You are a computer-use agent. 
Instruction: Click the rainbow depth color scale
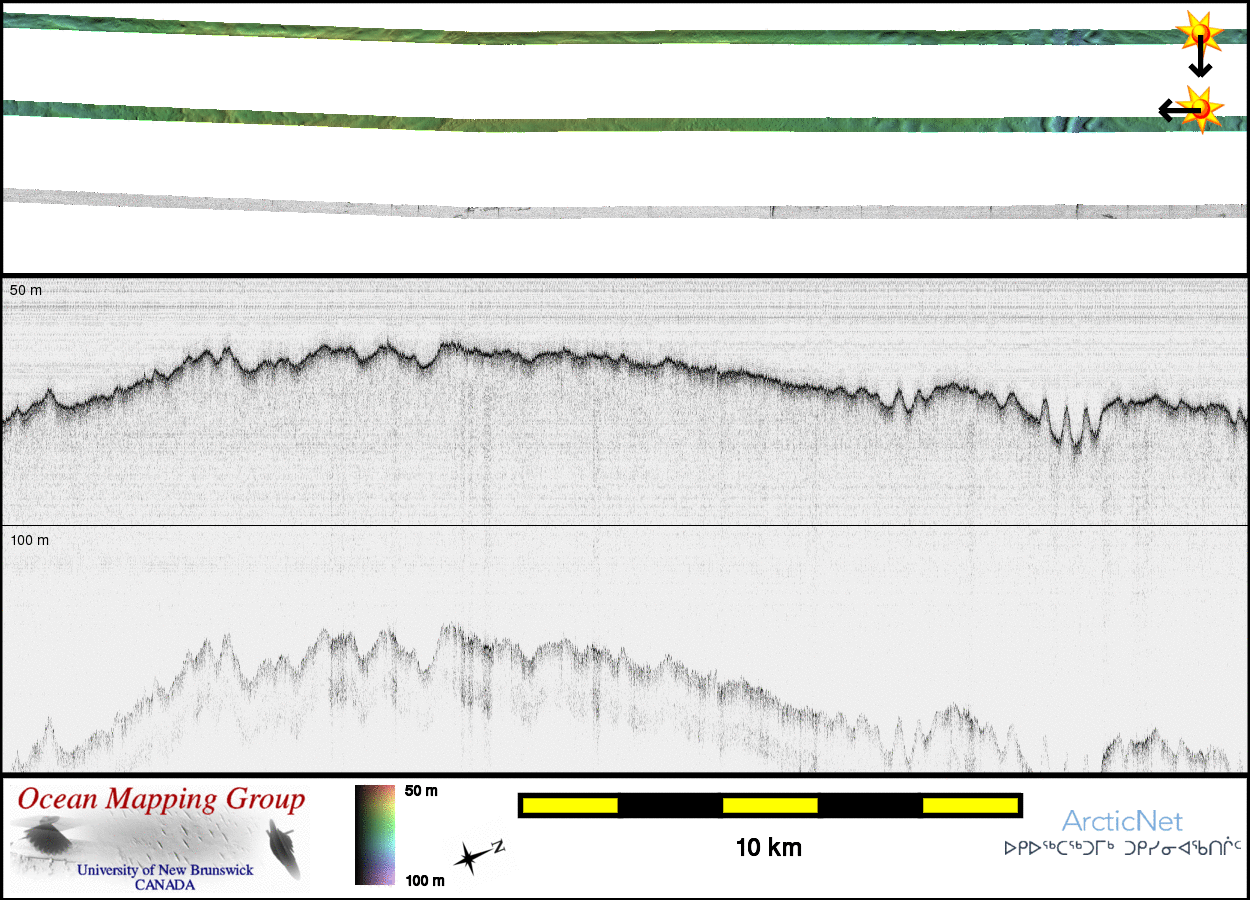click(x=375, y=835)
